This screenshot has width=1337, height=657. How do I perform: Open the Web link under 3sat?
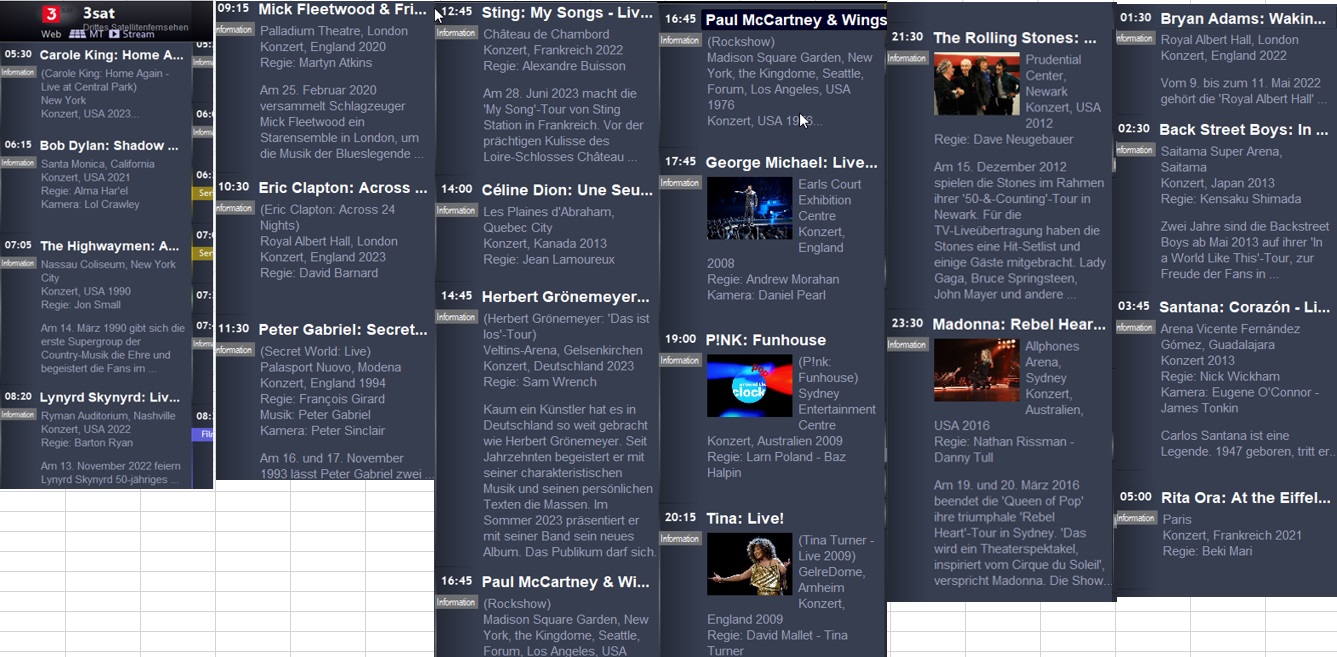tap(51, 34)
